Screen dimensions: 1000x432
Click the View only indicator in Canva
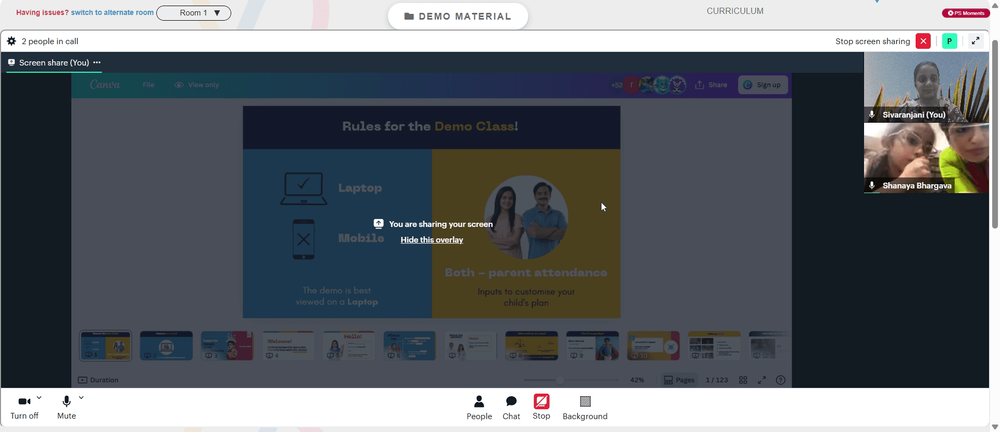coord(196,85)
